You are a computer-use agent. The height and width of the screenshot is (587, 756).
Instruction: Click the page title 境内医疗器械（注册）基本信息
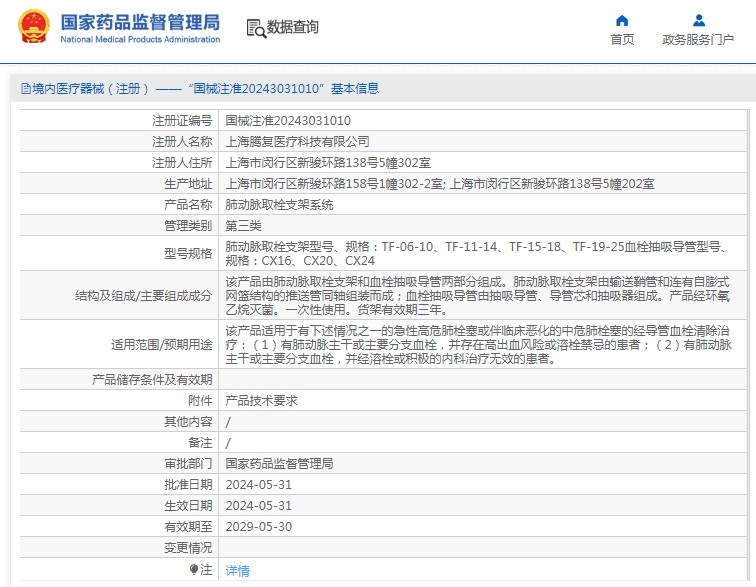pyautogui.click(x=205, y=89)
